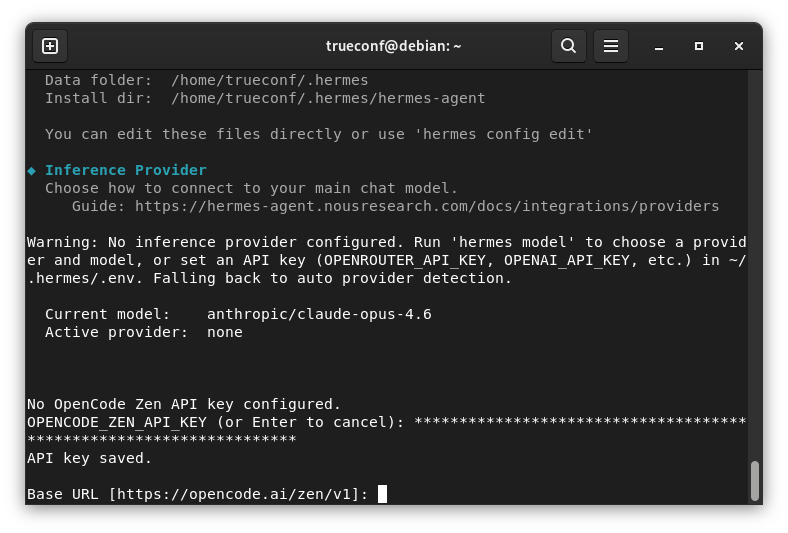This screenshot has height=533, width=788.
Task: Open a new terminal tab
Action: pos(50,46)
